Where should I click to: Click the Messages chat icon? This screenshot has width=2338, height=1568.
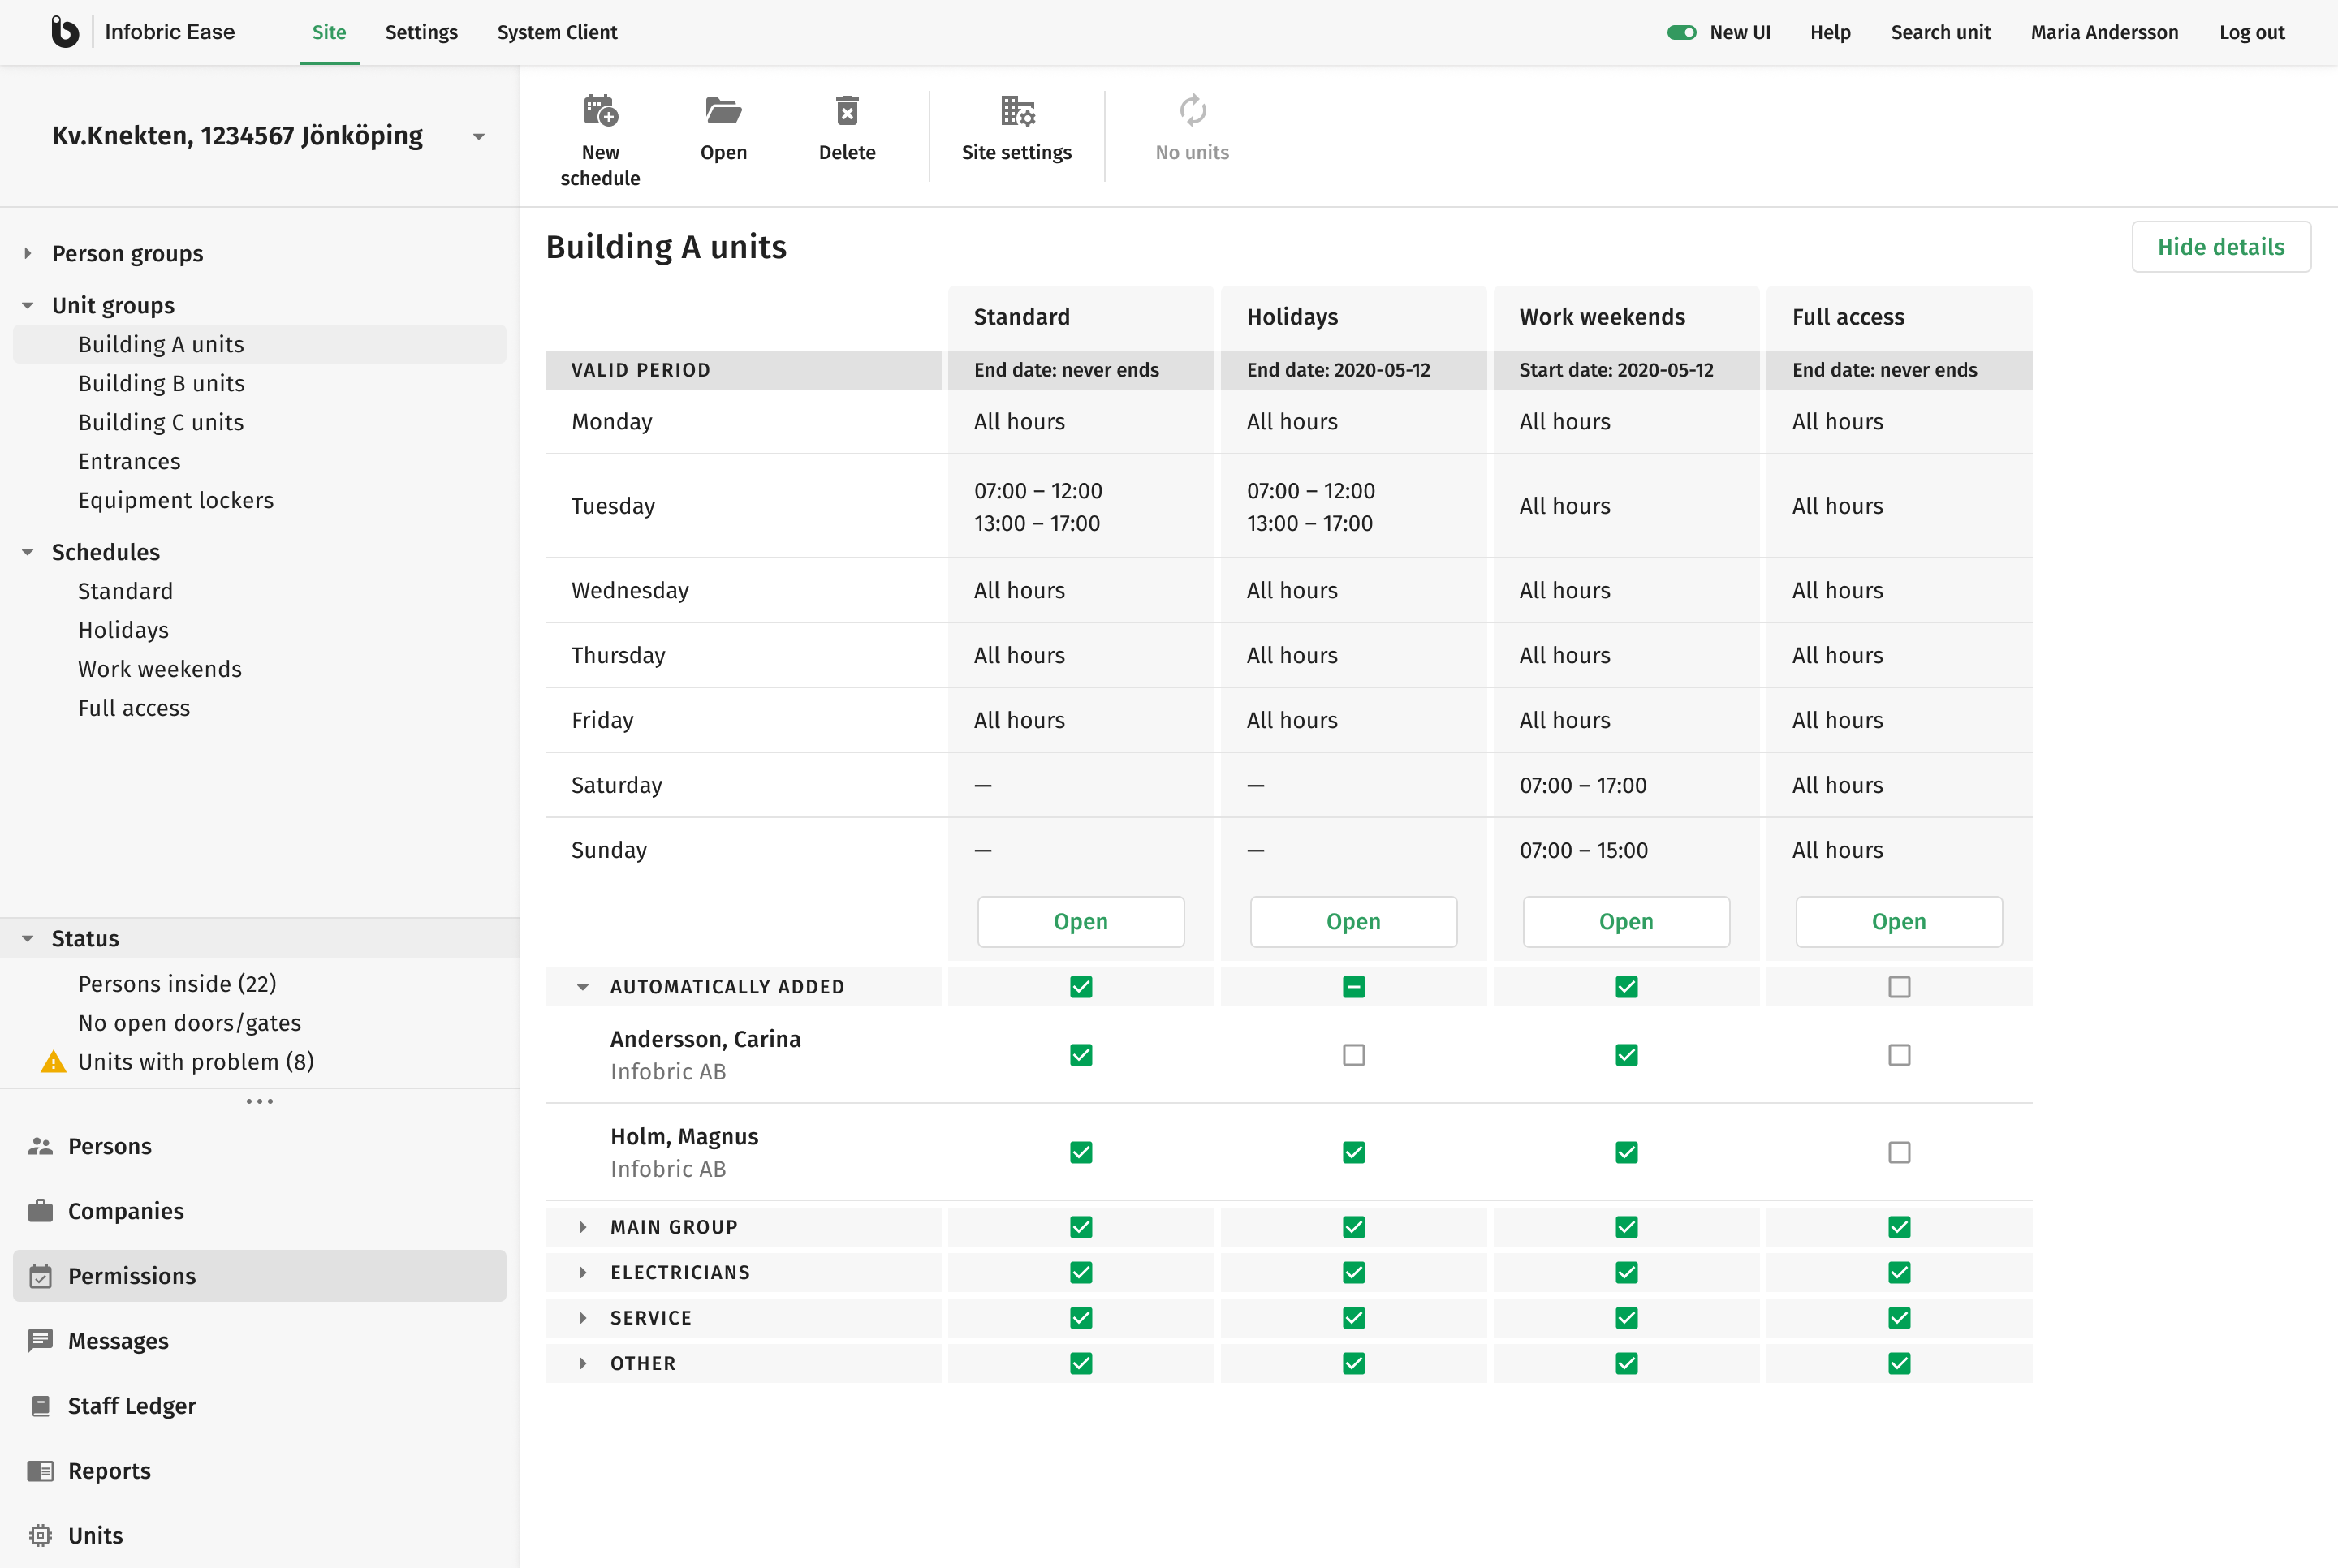click(40, 1341)
